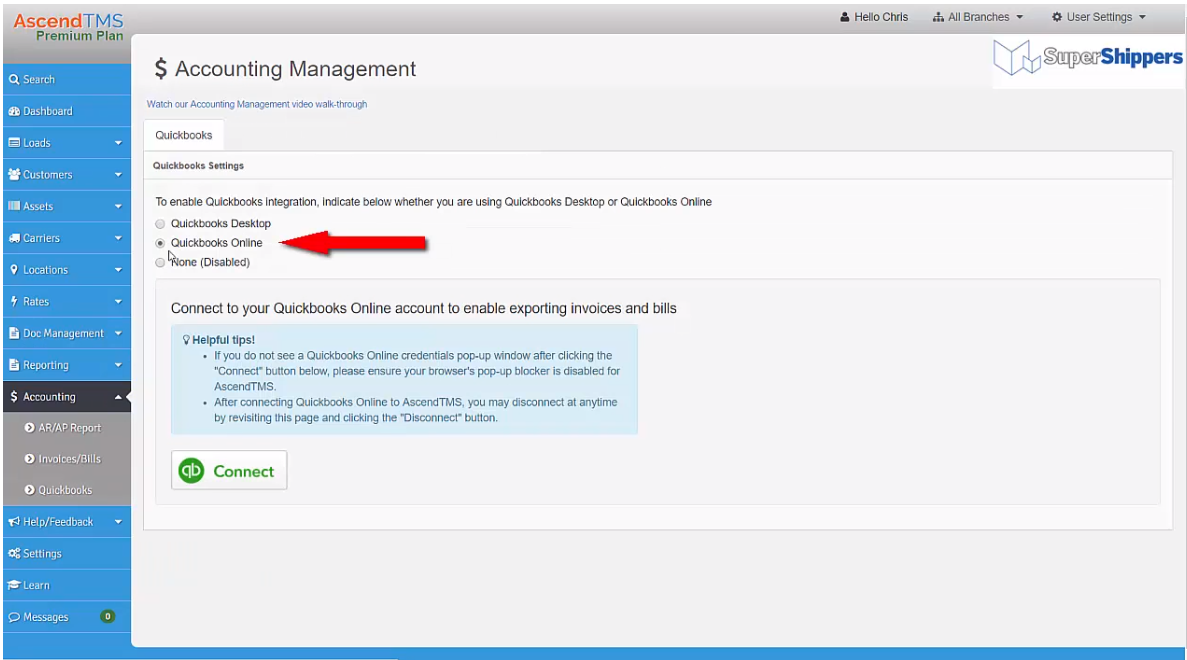Expand the Locations menu arrow
The height and width of the screenshot is (660, 1187).
coord(118,270)
